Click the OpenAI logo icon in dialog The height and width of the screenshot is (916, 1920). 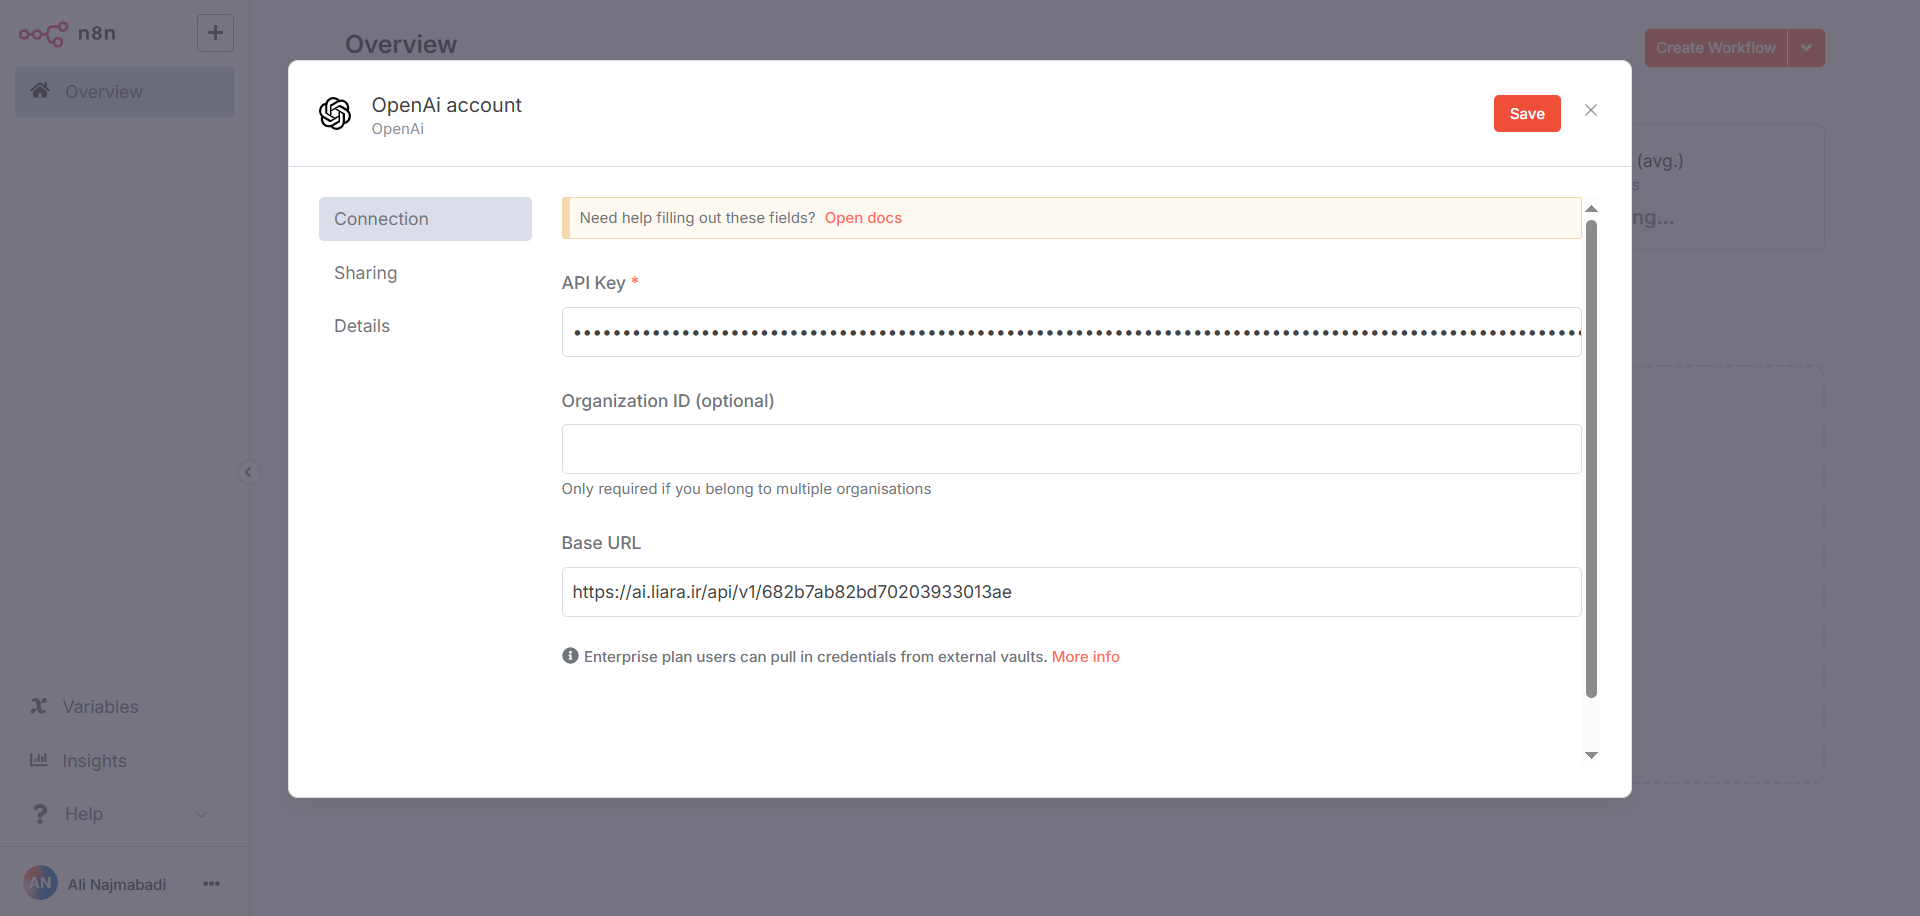335,114
